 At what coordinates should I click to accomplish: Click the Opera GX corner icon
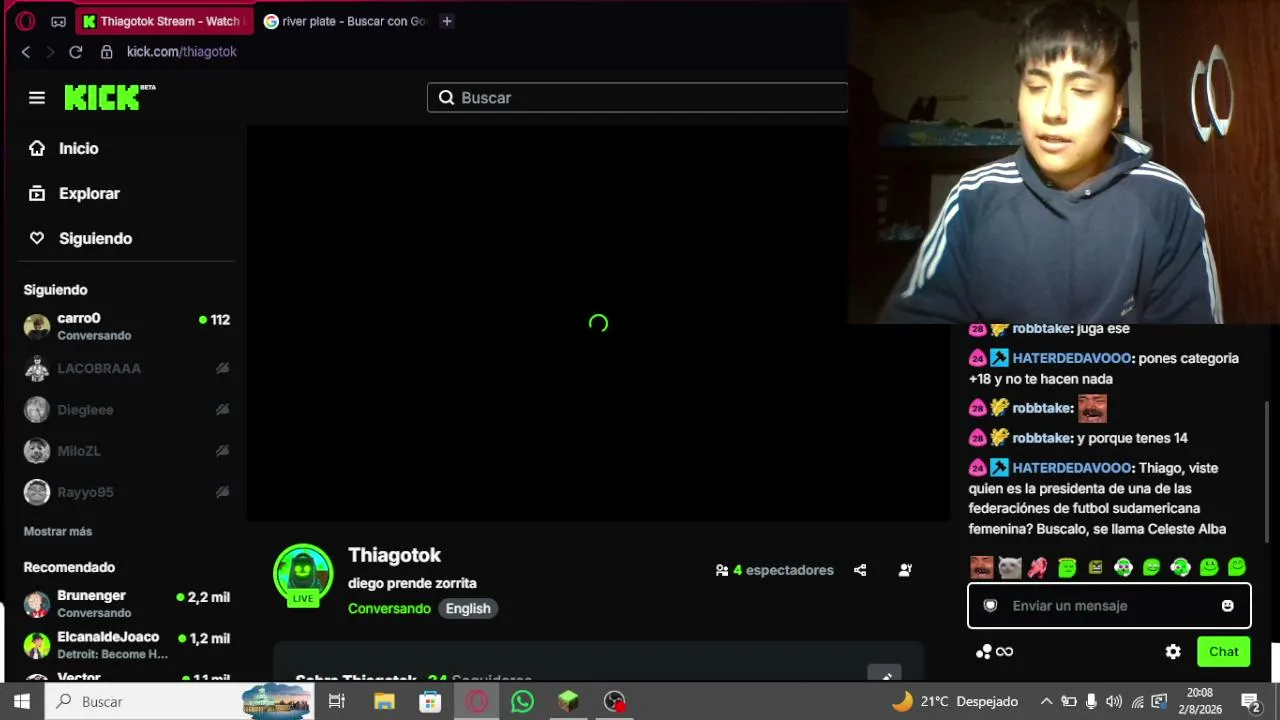58,21
